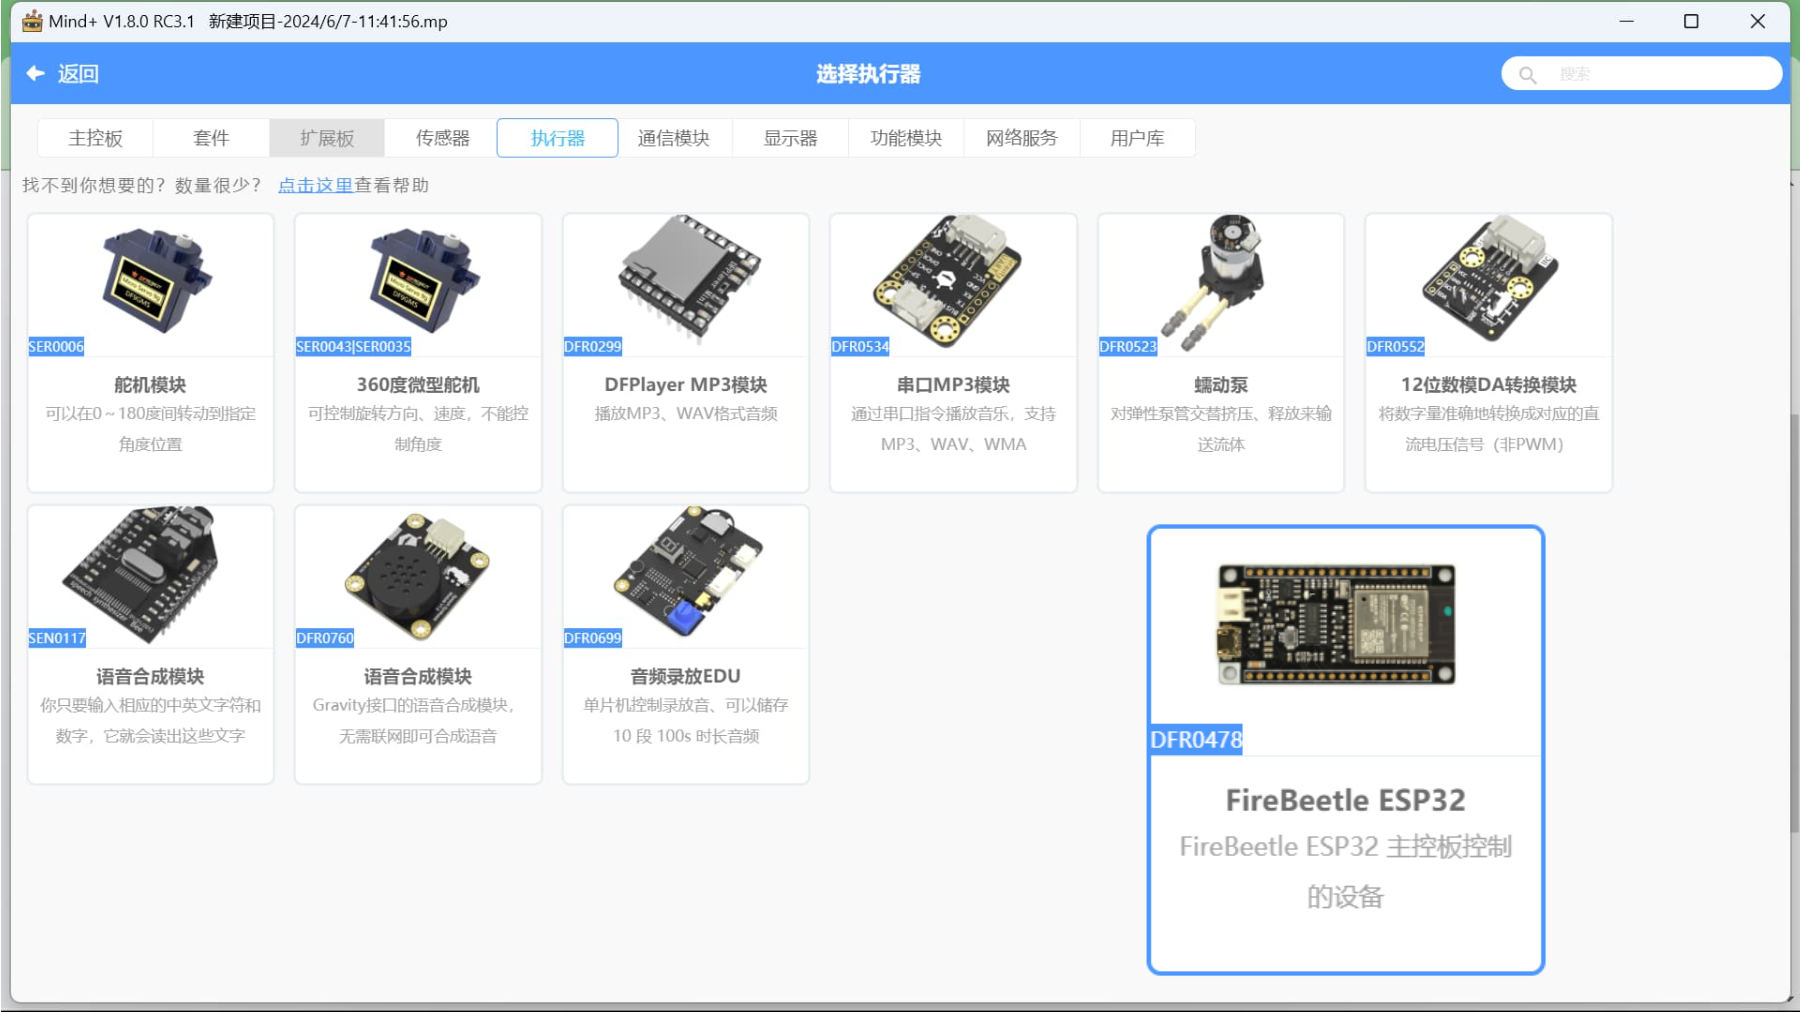This screenshot has width=1800, height=1012.
Task: Switch to the 用户库 tab
Action: point(1137,138)
